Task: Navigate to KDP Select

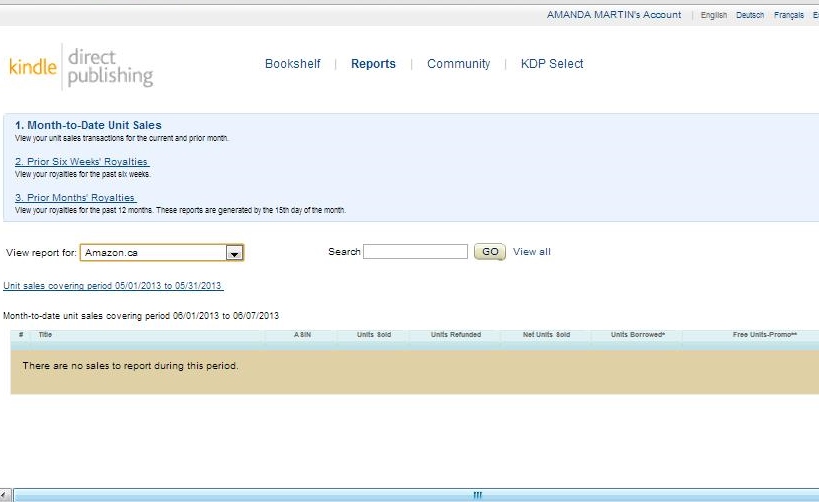Action: [551, 64]
